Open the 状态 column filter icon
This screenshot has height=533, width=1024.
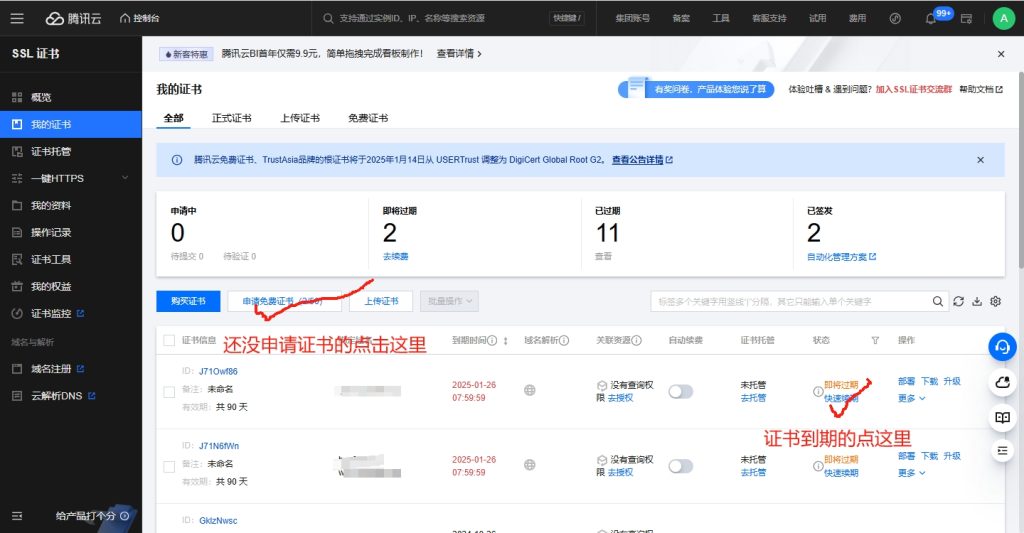[x=875, y=340]
